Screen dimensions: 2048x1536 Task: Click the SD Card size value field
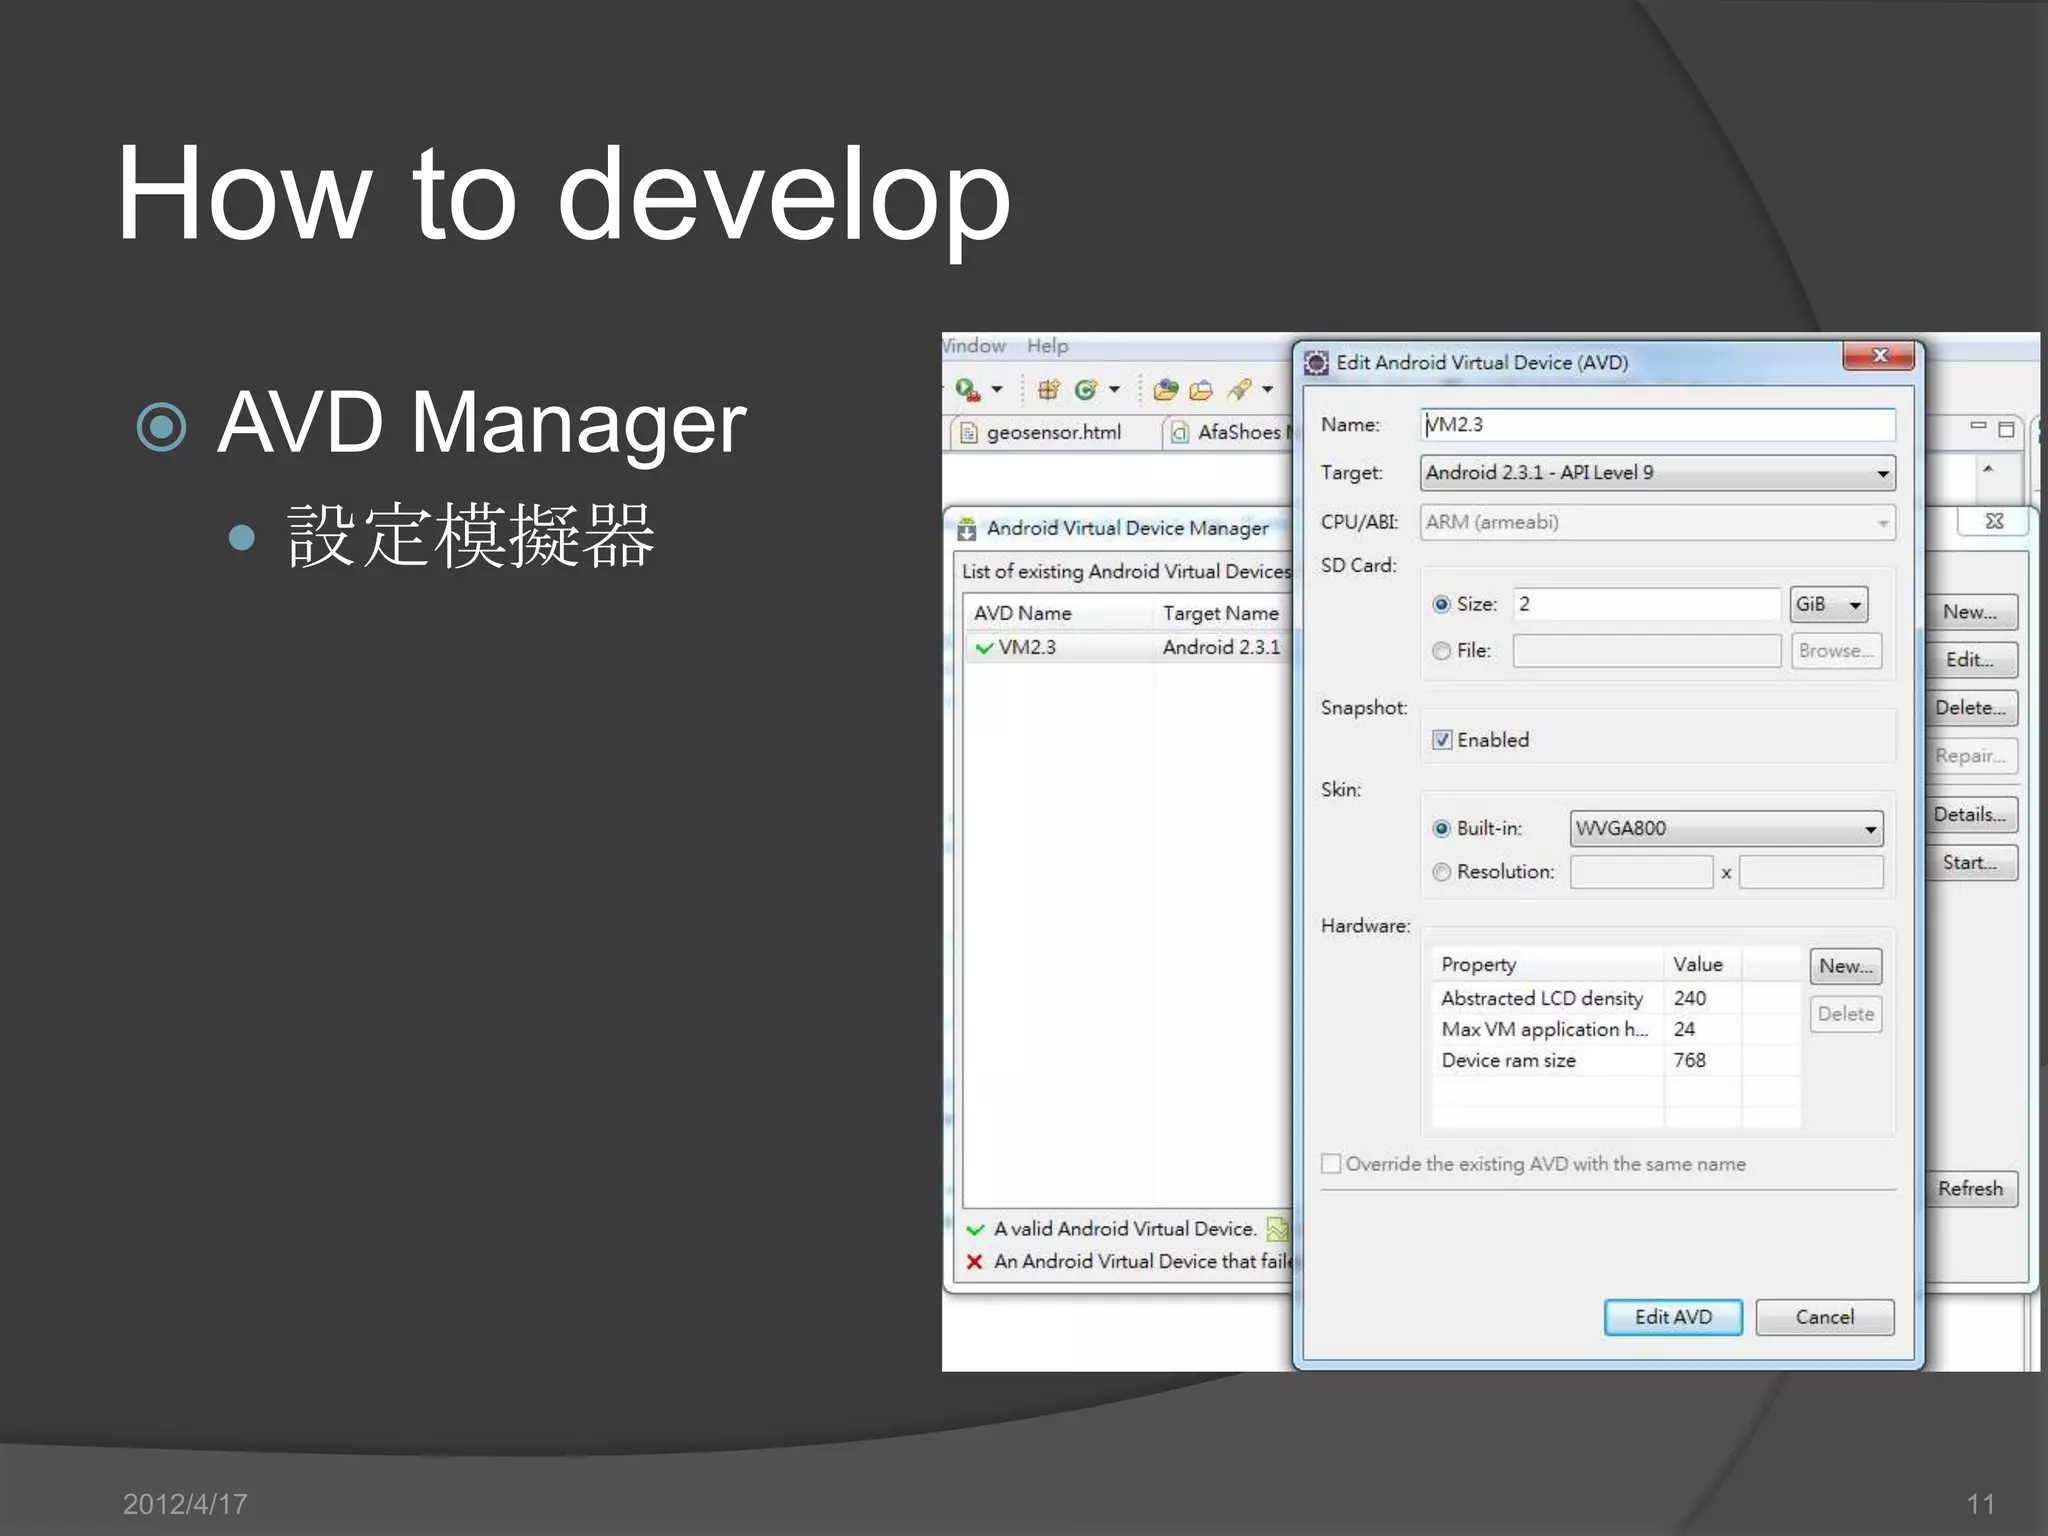pyautogui.click(x=1647, y=604)
